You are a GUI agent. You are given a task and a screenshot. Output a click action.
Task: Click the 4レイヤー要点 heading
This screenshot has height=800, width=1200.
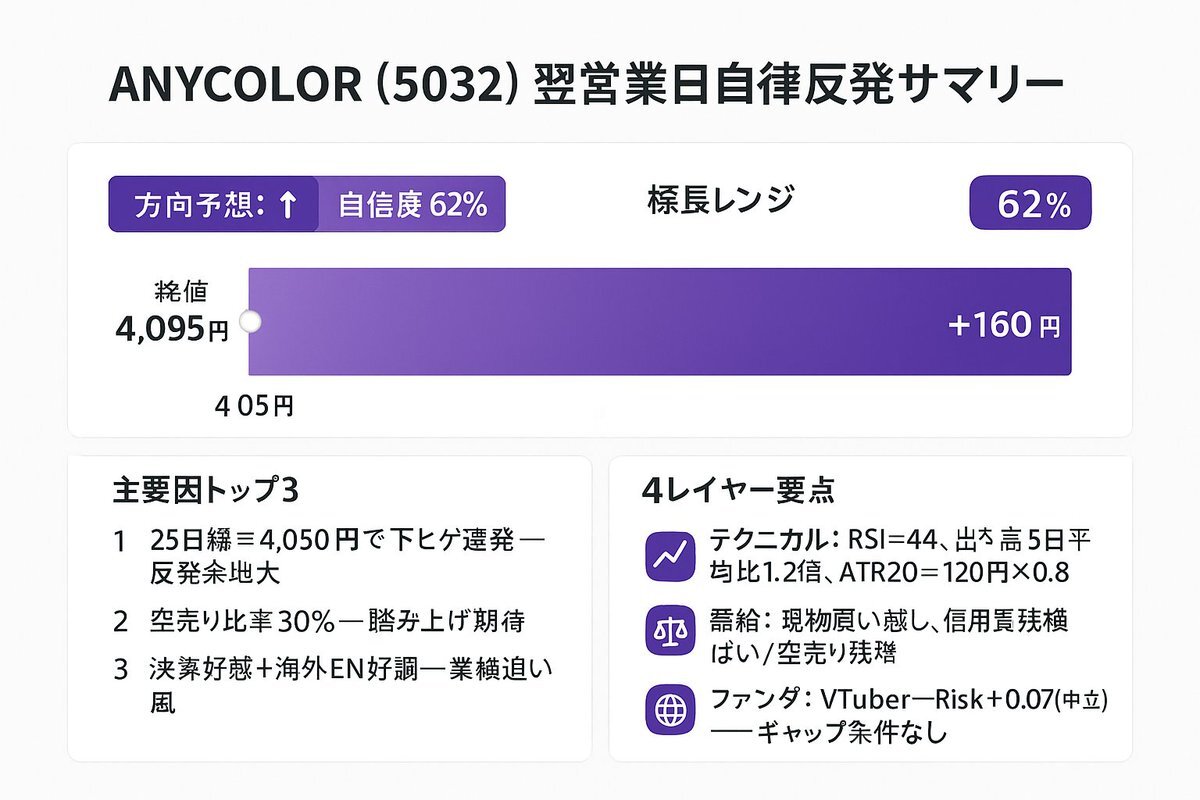pos(739,490)
